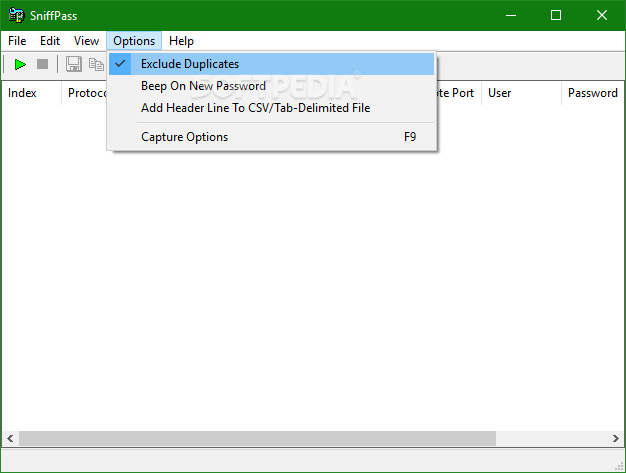
Task: Click the horizontal scrollbar thumb
Action: click(x=258, y=439)
